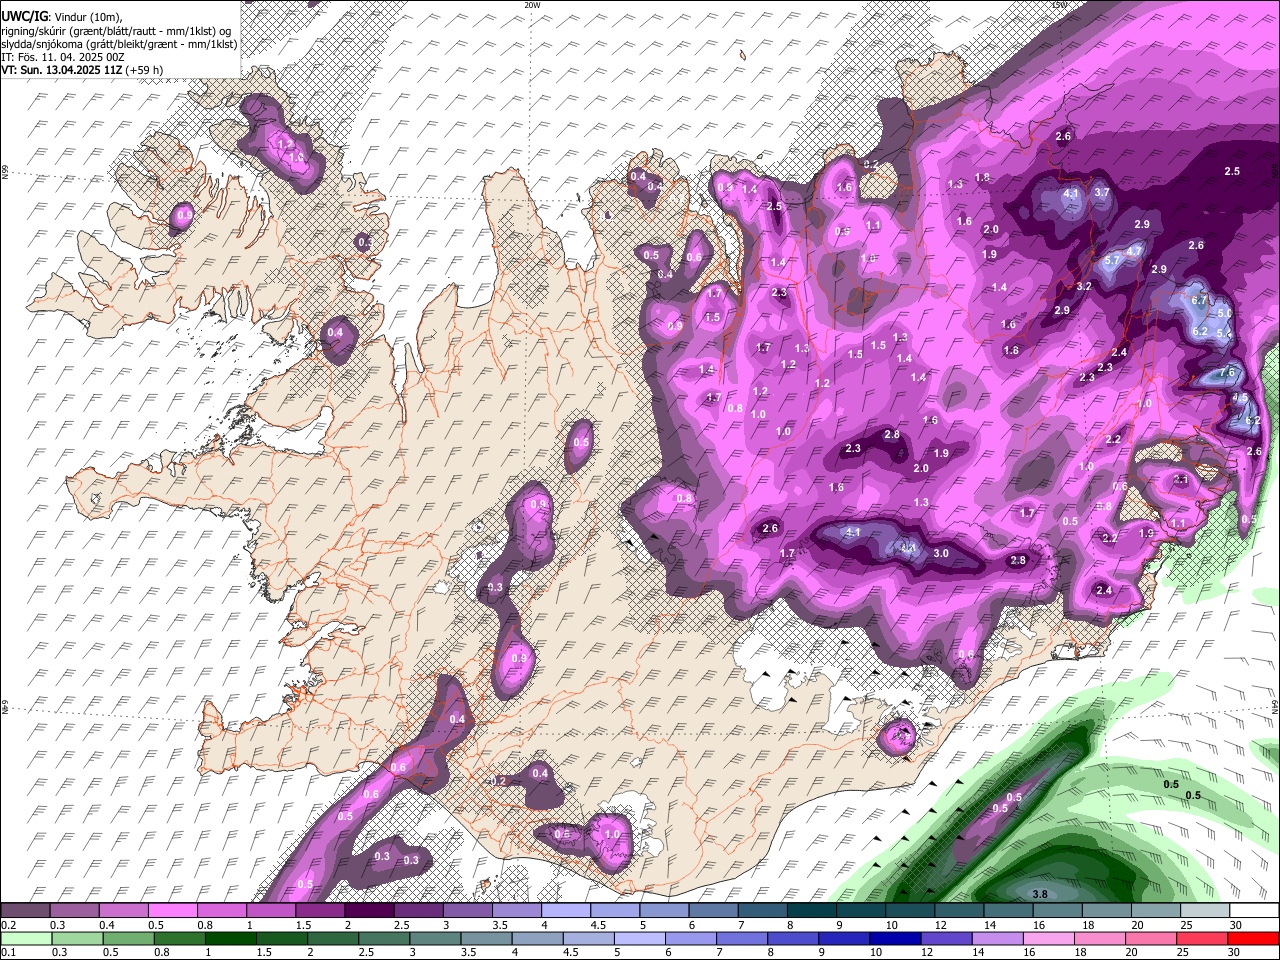The width and height of the screenshot is (1280, 960).
Task: Click the white 30 swatch ending the top legend row
Action: click(x=1252, y=911)
